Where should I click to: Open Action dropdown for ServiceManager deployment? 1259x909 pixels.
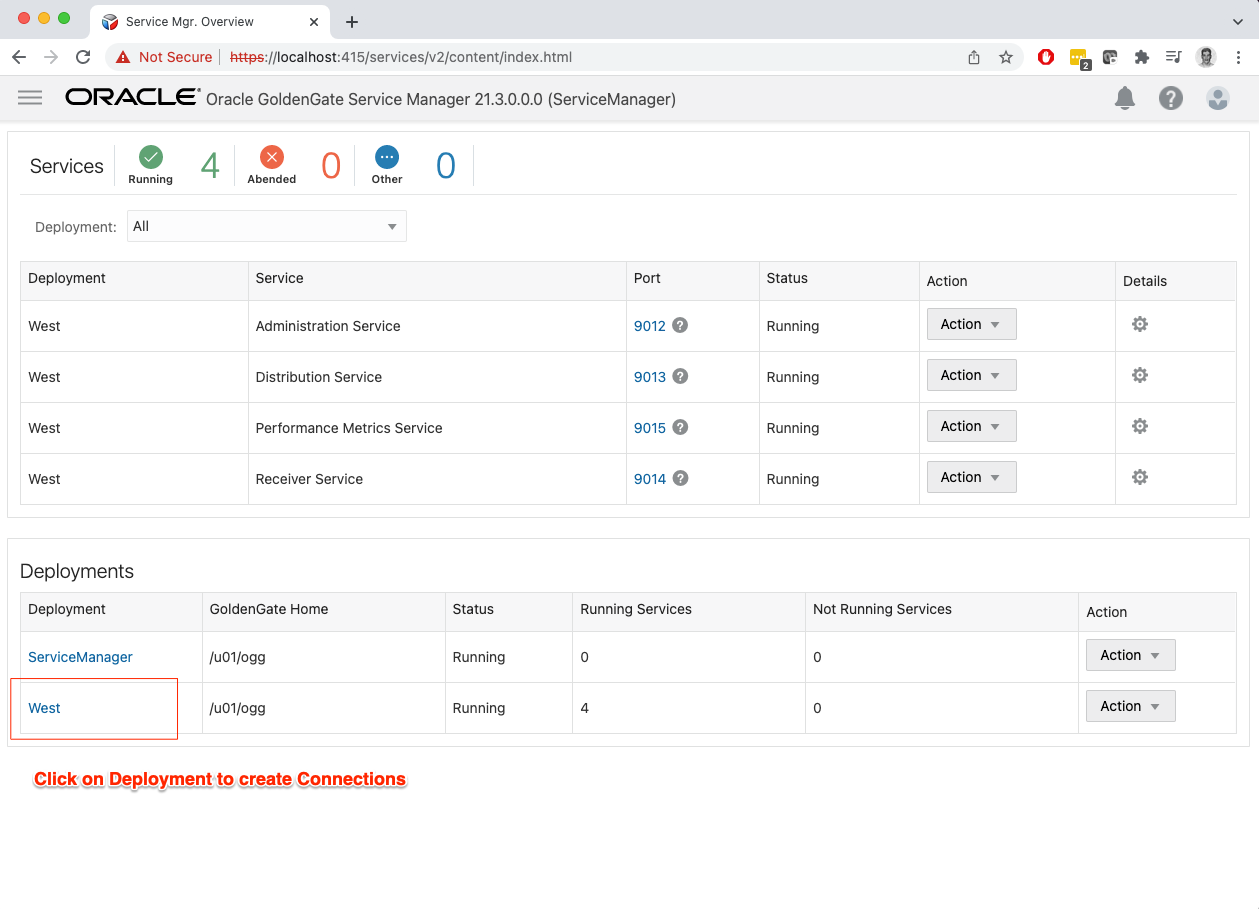(1130, 656)
